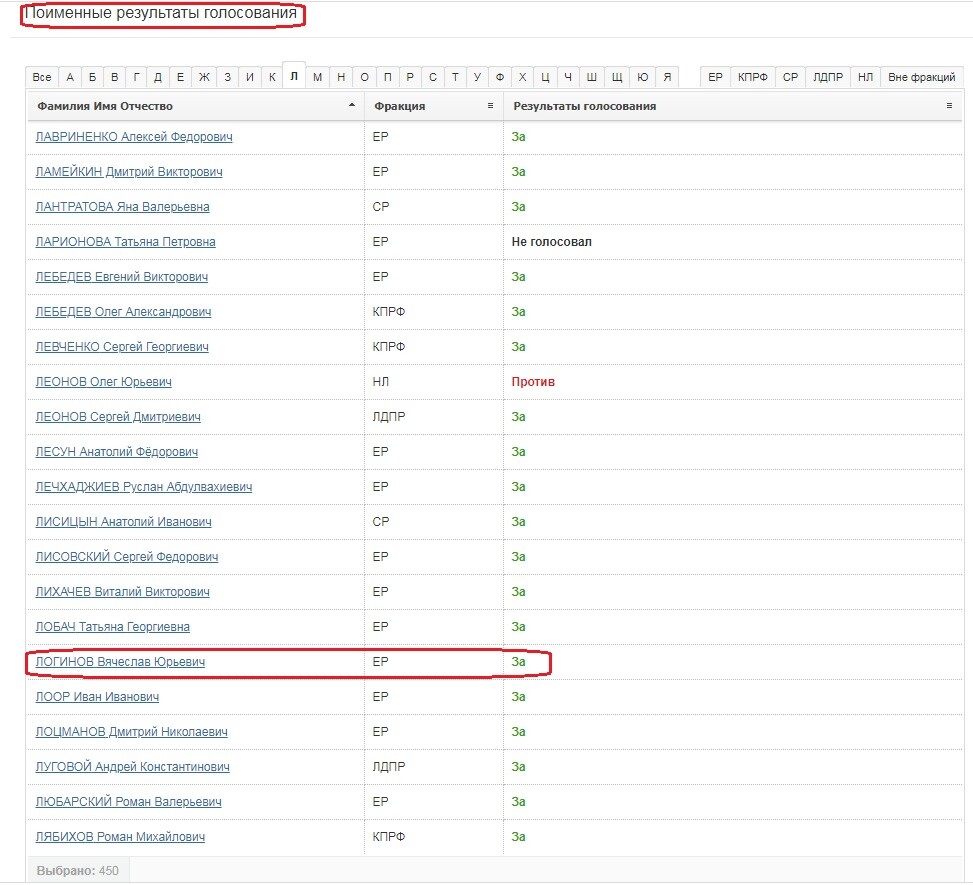
Task: Click the Не голосовал result text
Action: tap(552, 241)
